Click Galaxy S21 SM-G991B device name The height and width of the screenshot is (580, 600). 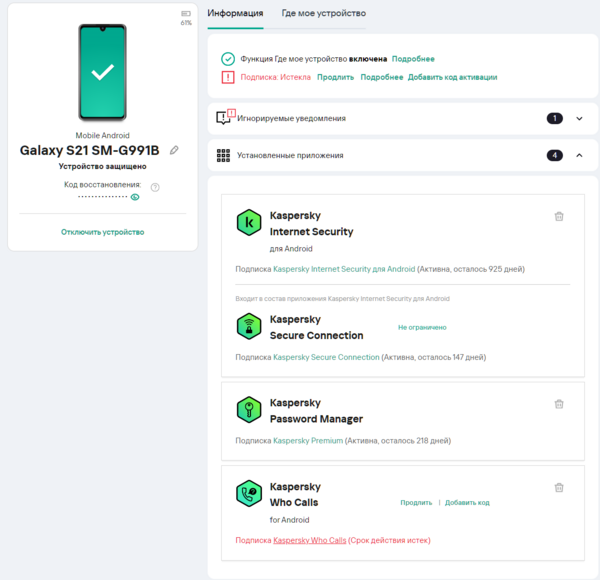(90, 150)
